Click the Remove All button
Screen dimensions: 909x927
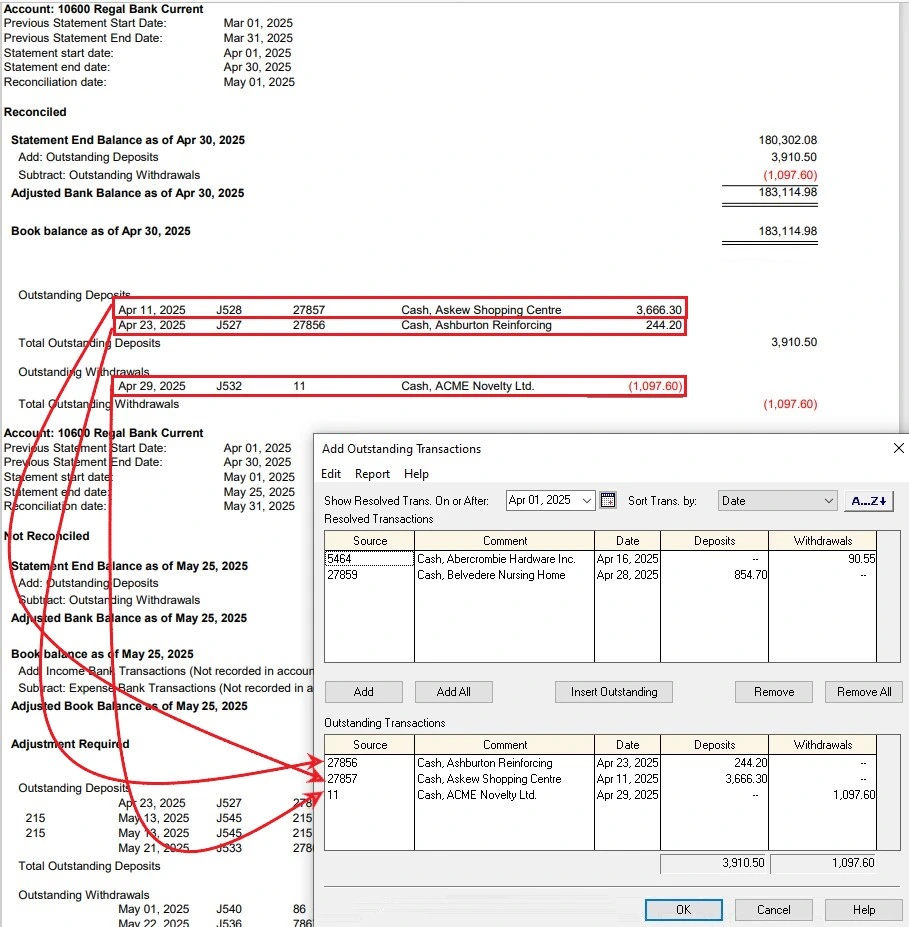click(862, 691)
